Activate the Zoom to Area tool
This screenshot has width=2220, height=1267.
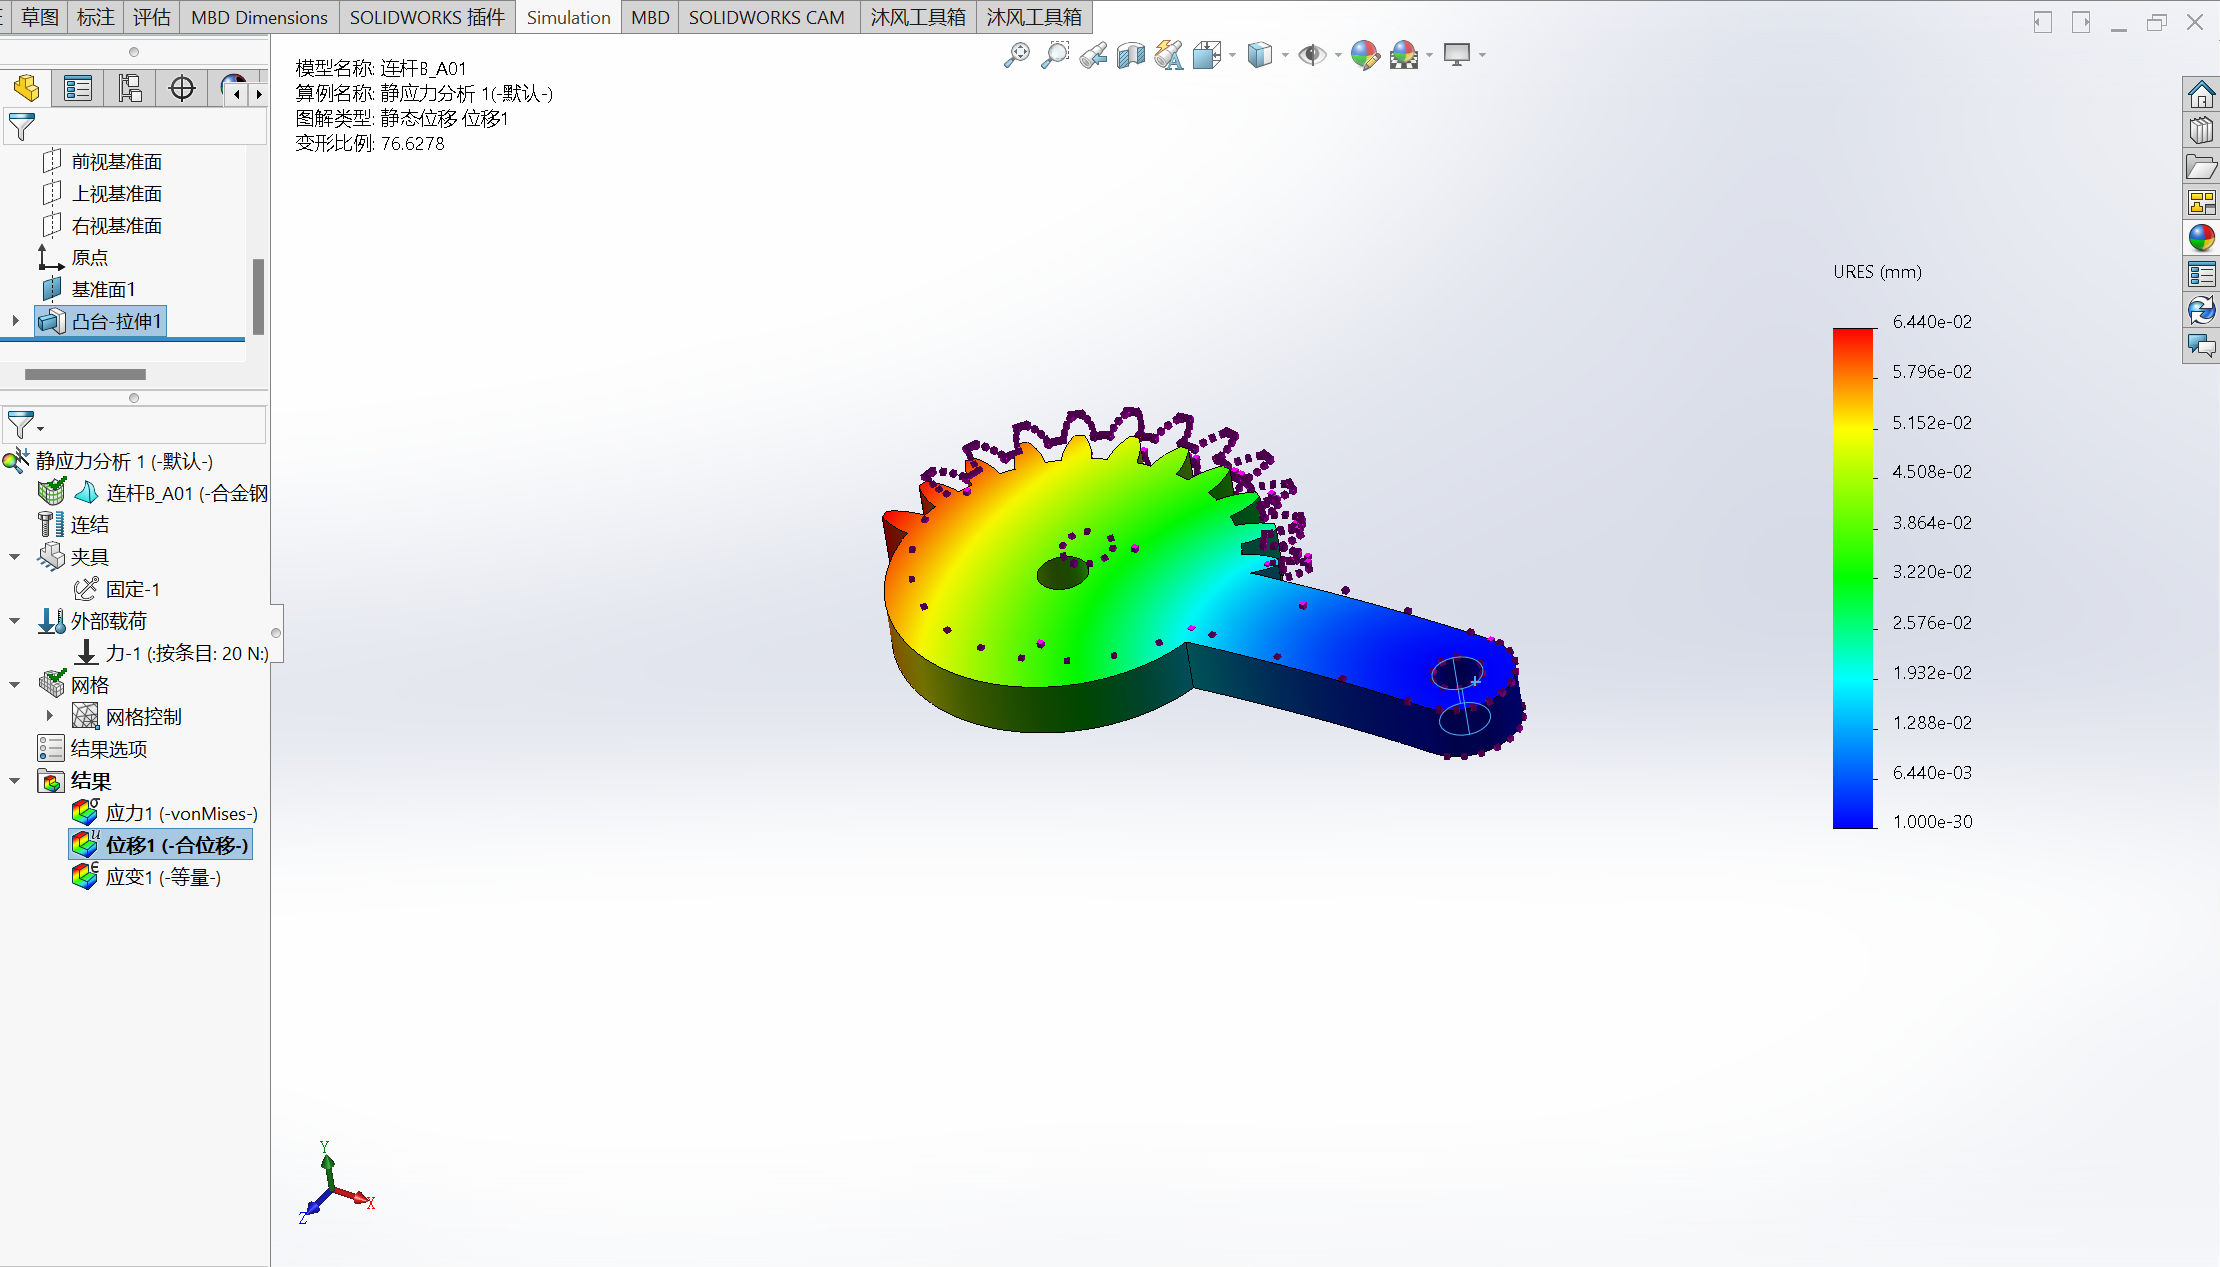[x=1055, y=55]
